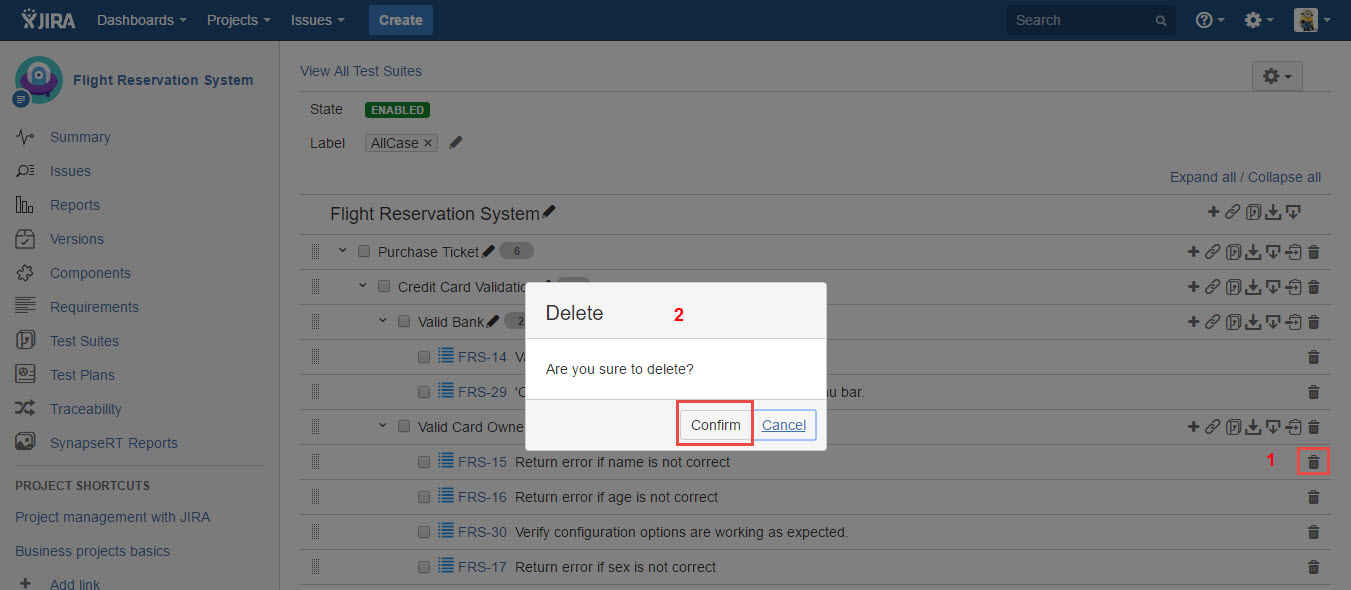Click the Search field in header
1351x590 pixels.
[x=1080, y=20]
